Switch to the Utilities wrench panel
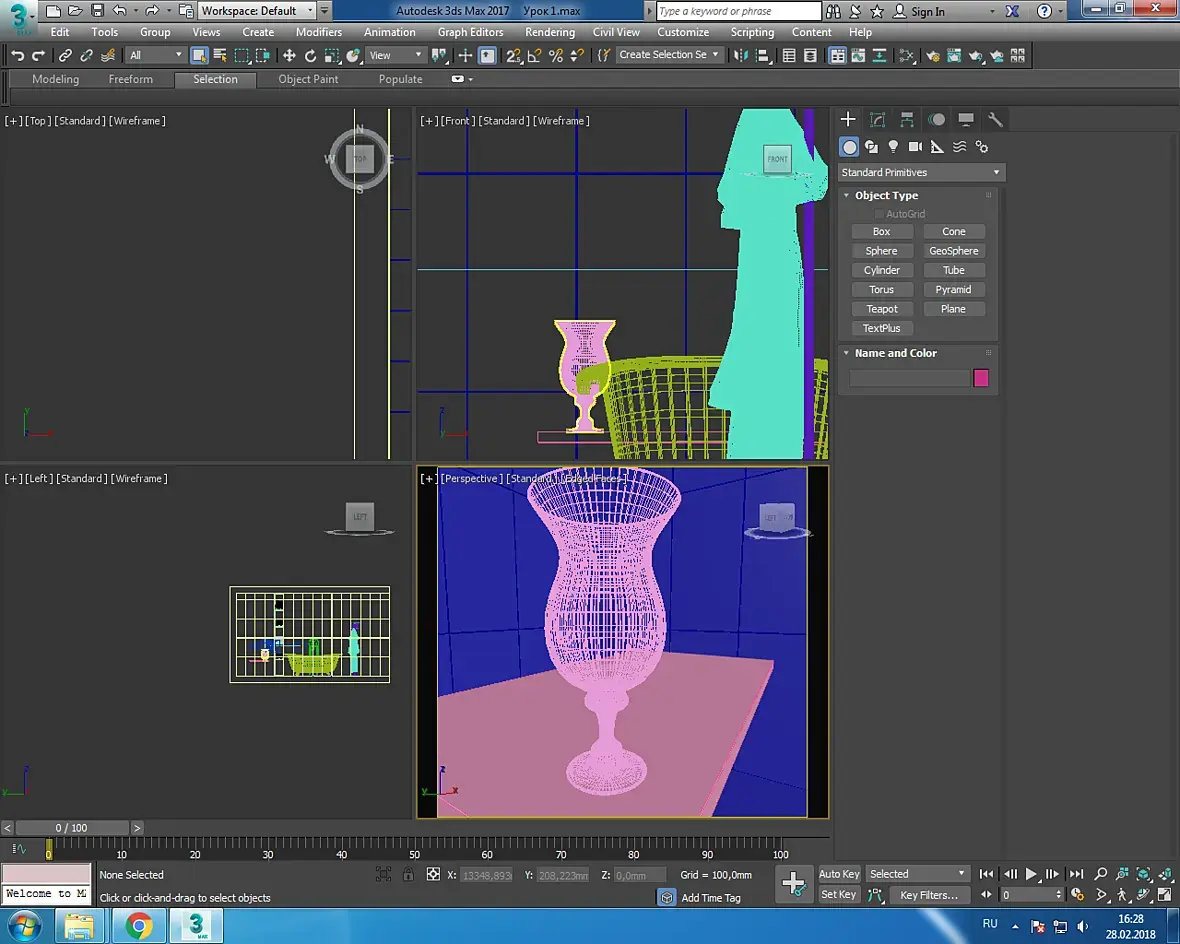Image resolution: width=1180 pixels, height=944 pixels. 995,120
